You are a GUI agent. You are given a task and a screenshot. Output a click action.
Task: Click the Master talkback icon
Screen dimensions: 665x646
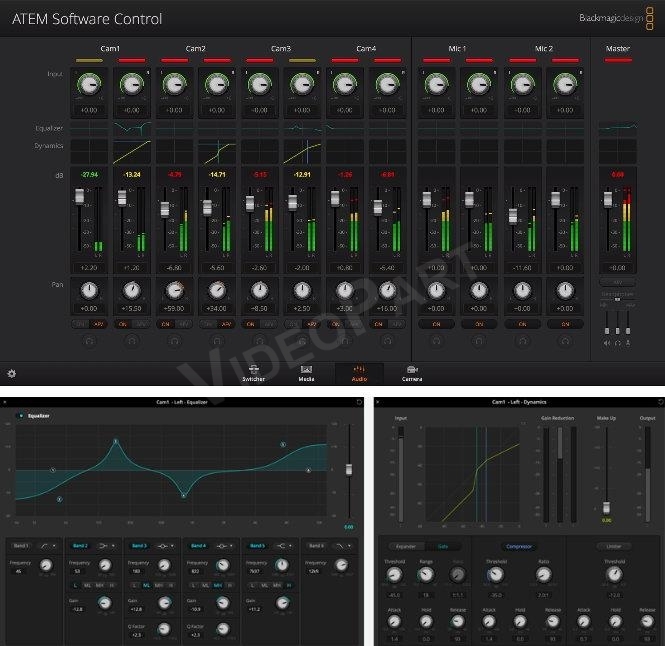628,343
